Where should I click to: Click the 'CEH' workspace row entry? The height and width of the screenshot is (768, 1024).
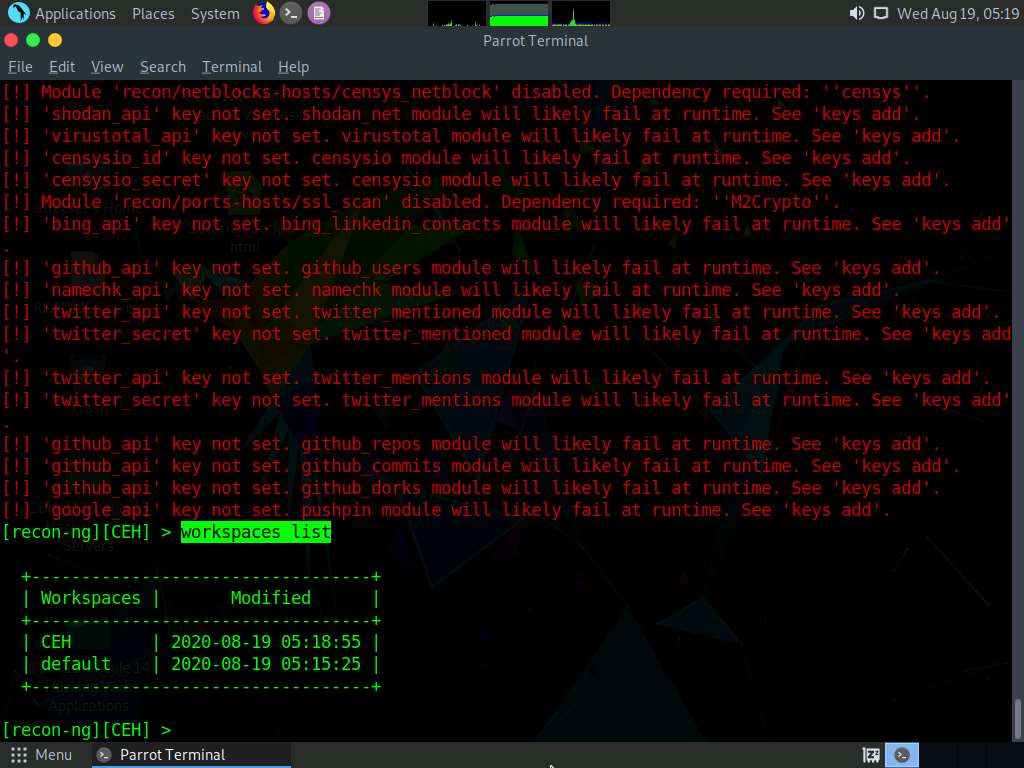click(56, 642)
